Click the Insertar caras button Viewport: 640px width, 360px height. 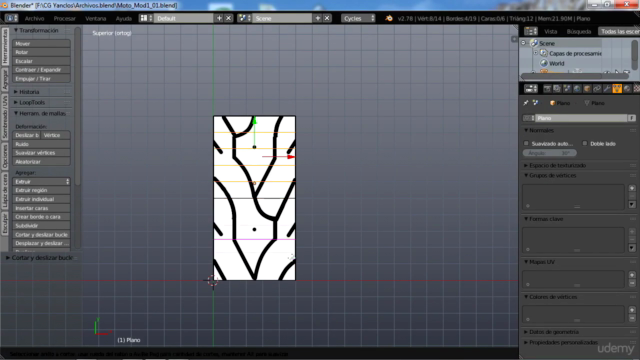click(x=41, y=208)
